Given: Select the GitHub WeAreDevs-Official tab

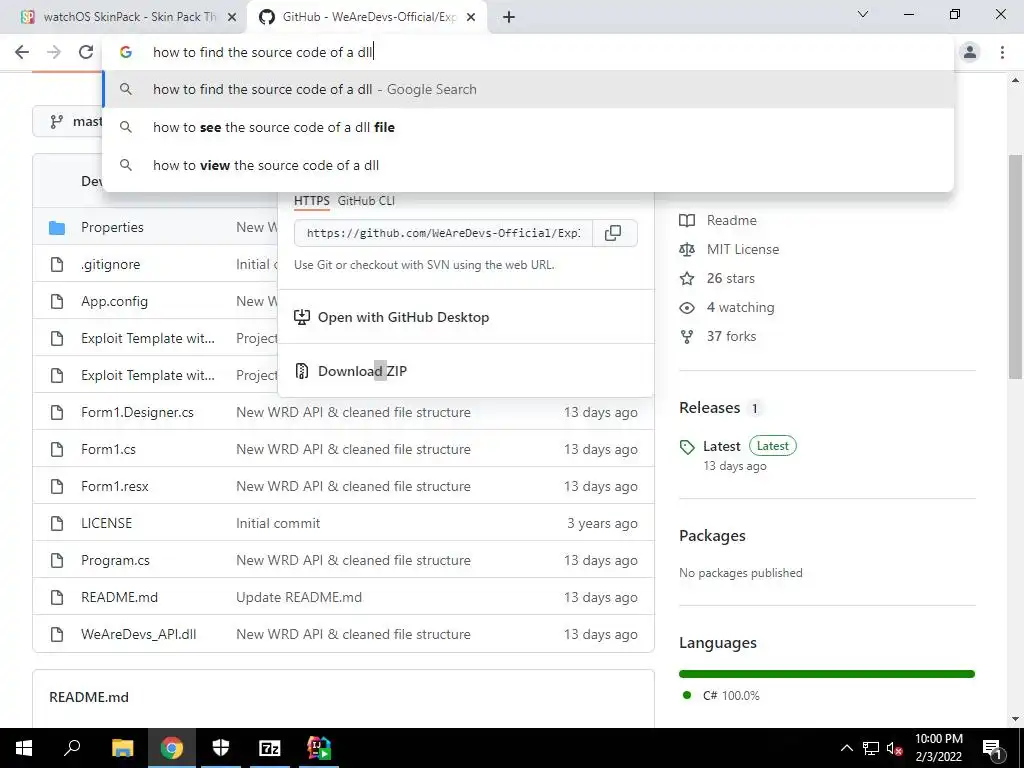Looking at the screenshot, I should click(x=368, y=17).
